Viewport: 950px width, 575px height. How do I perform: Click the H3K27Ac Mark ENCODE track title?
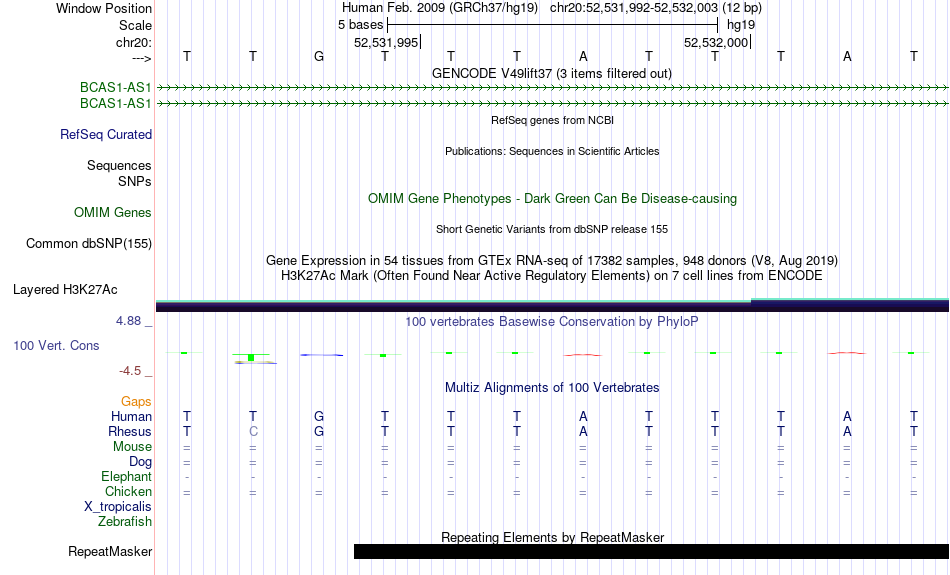(x=552, y=276)
